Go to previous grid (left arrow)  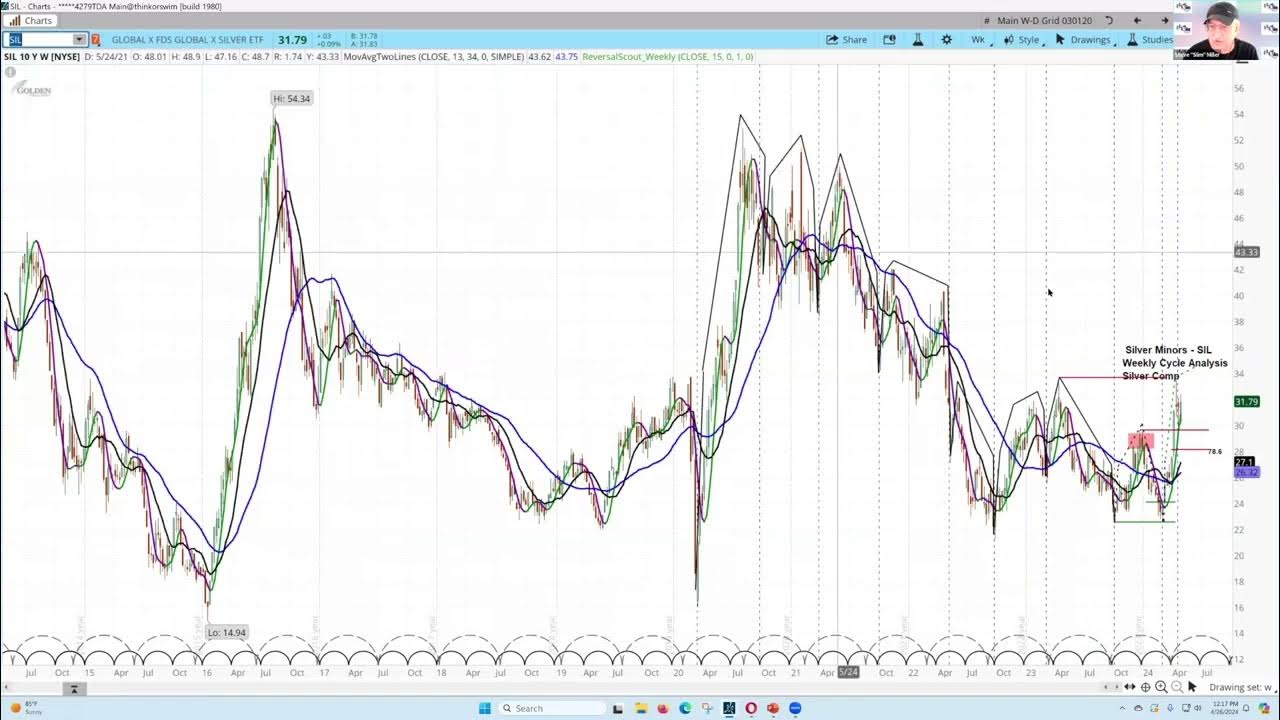click(1137, 20)
